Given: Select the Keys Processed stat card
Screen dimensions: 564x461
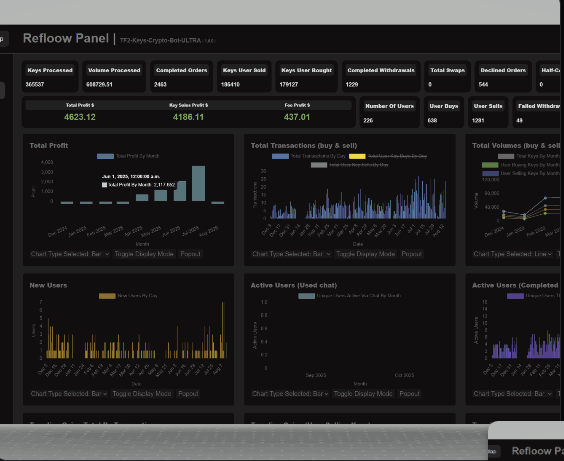Looking at the screenshot, I should (50, 77).
